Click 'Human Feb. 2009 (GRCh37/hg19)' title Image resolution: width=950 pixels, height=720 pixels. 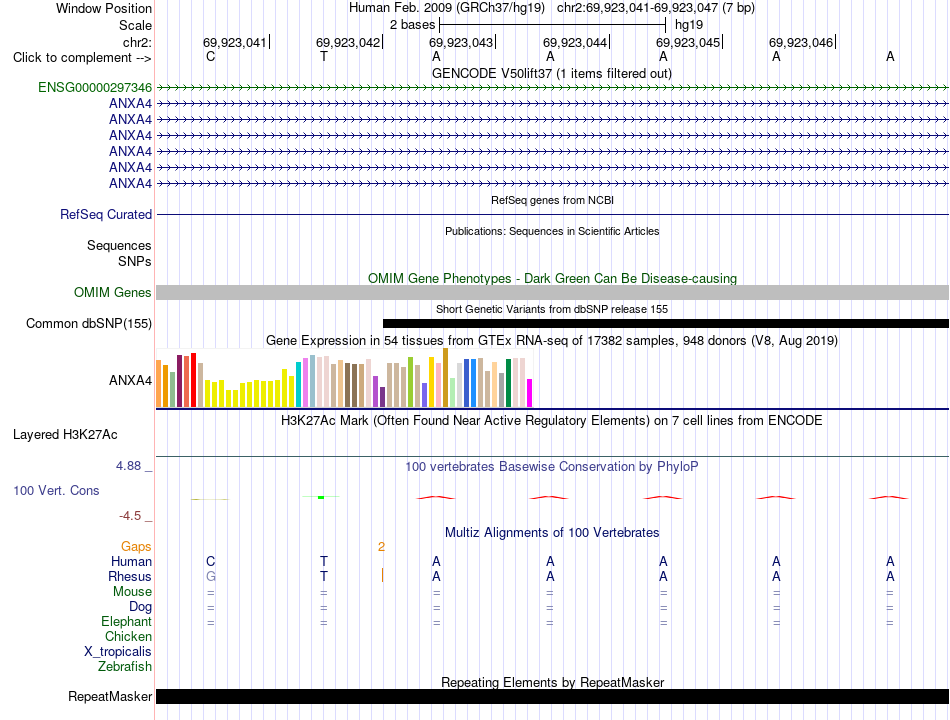tap(447, 8)
